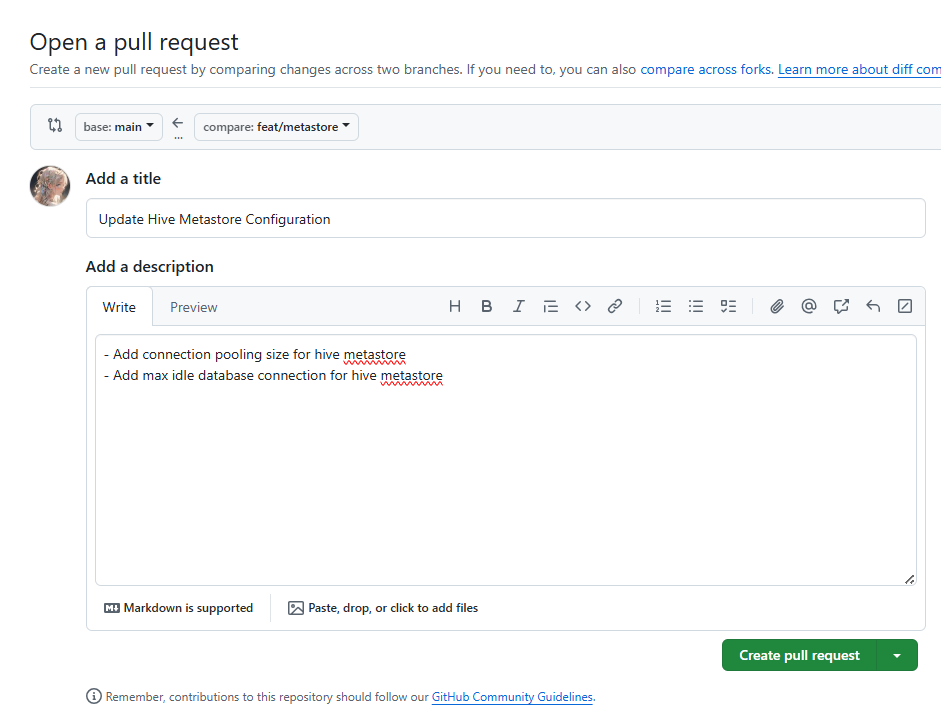Open the GitHub Community Guidelines link

point(512,697)
